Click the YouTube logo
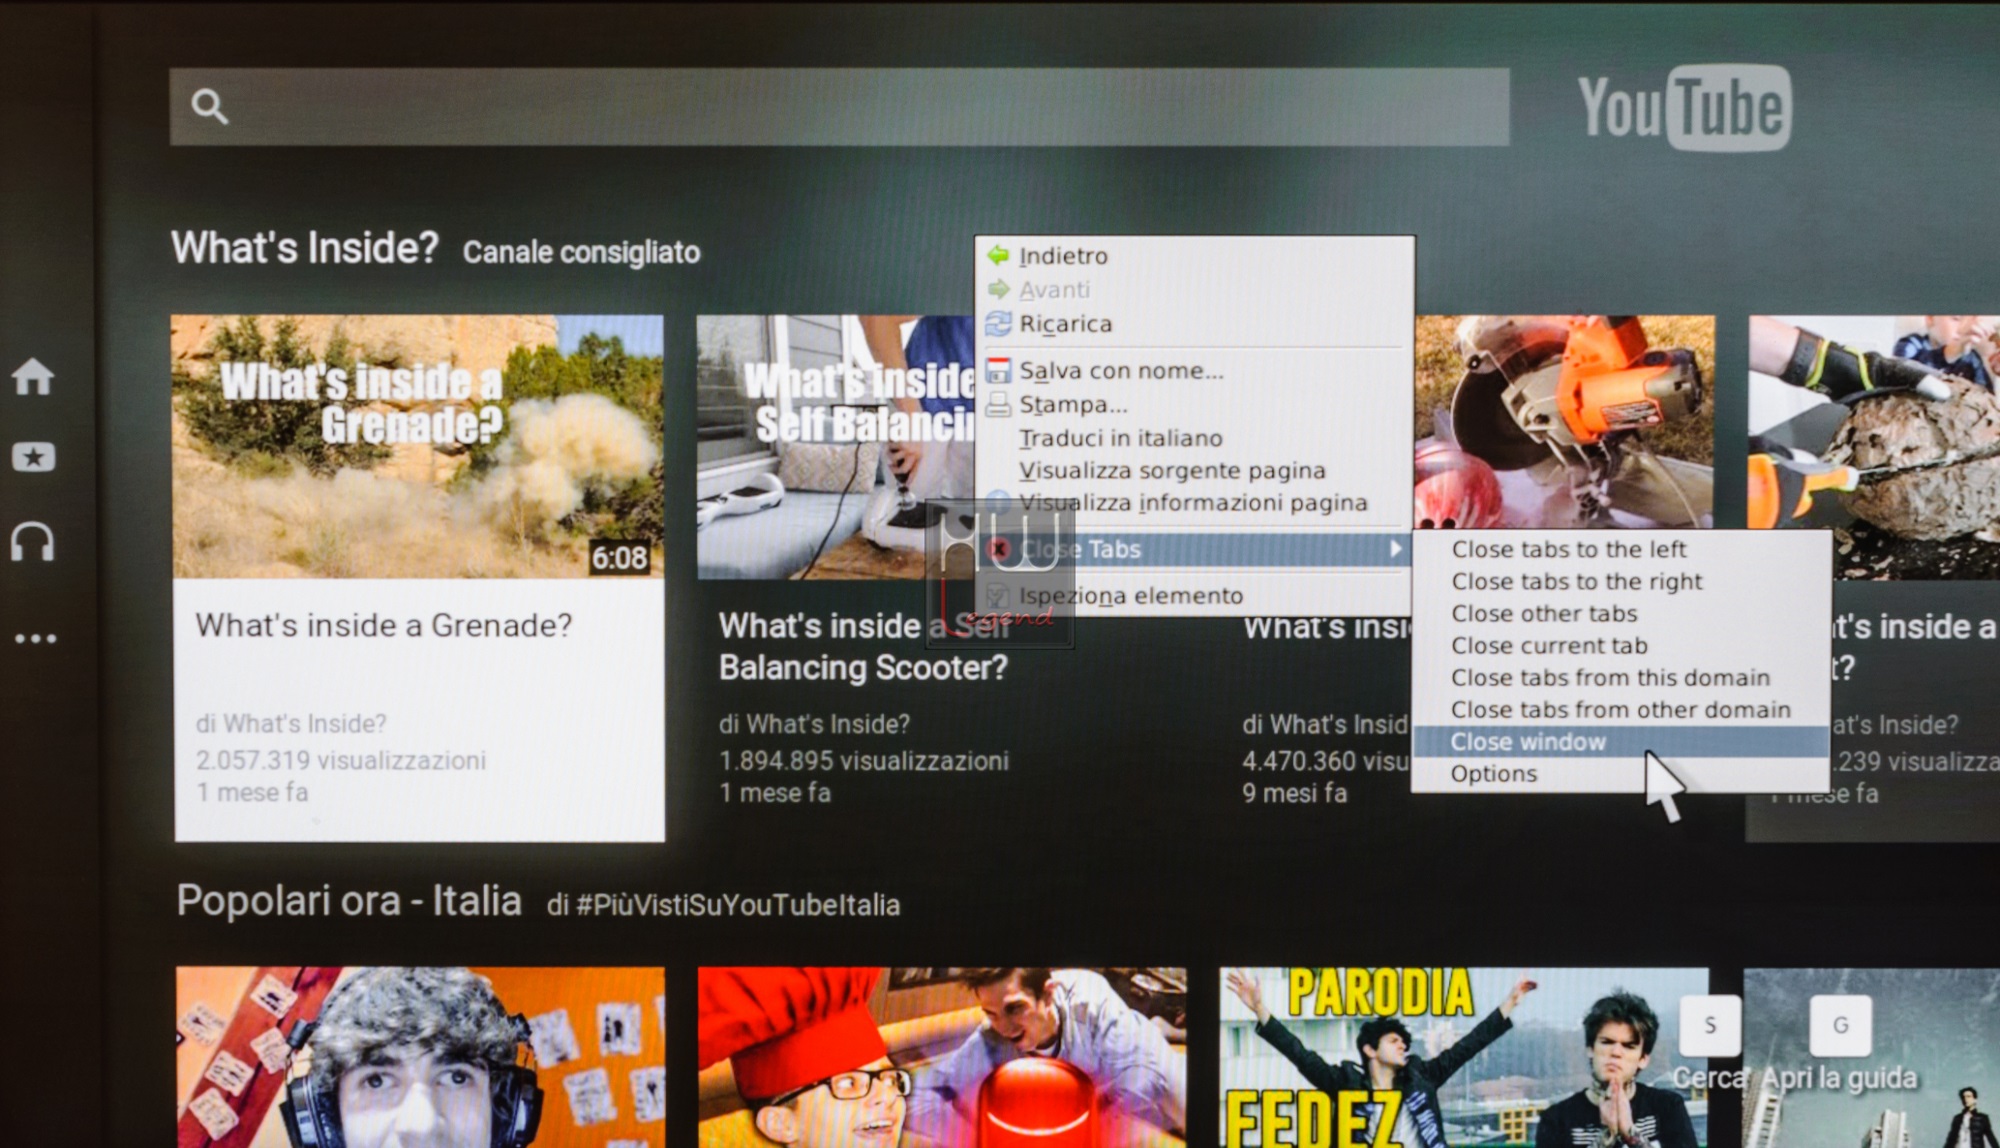The height and width of the screenshot is (1148, 2000). pos(1685,108)
